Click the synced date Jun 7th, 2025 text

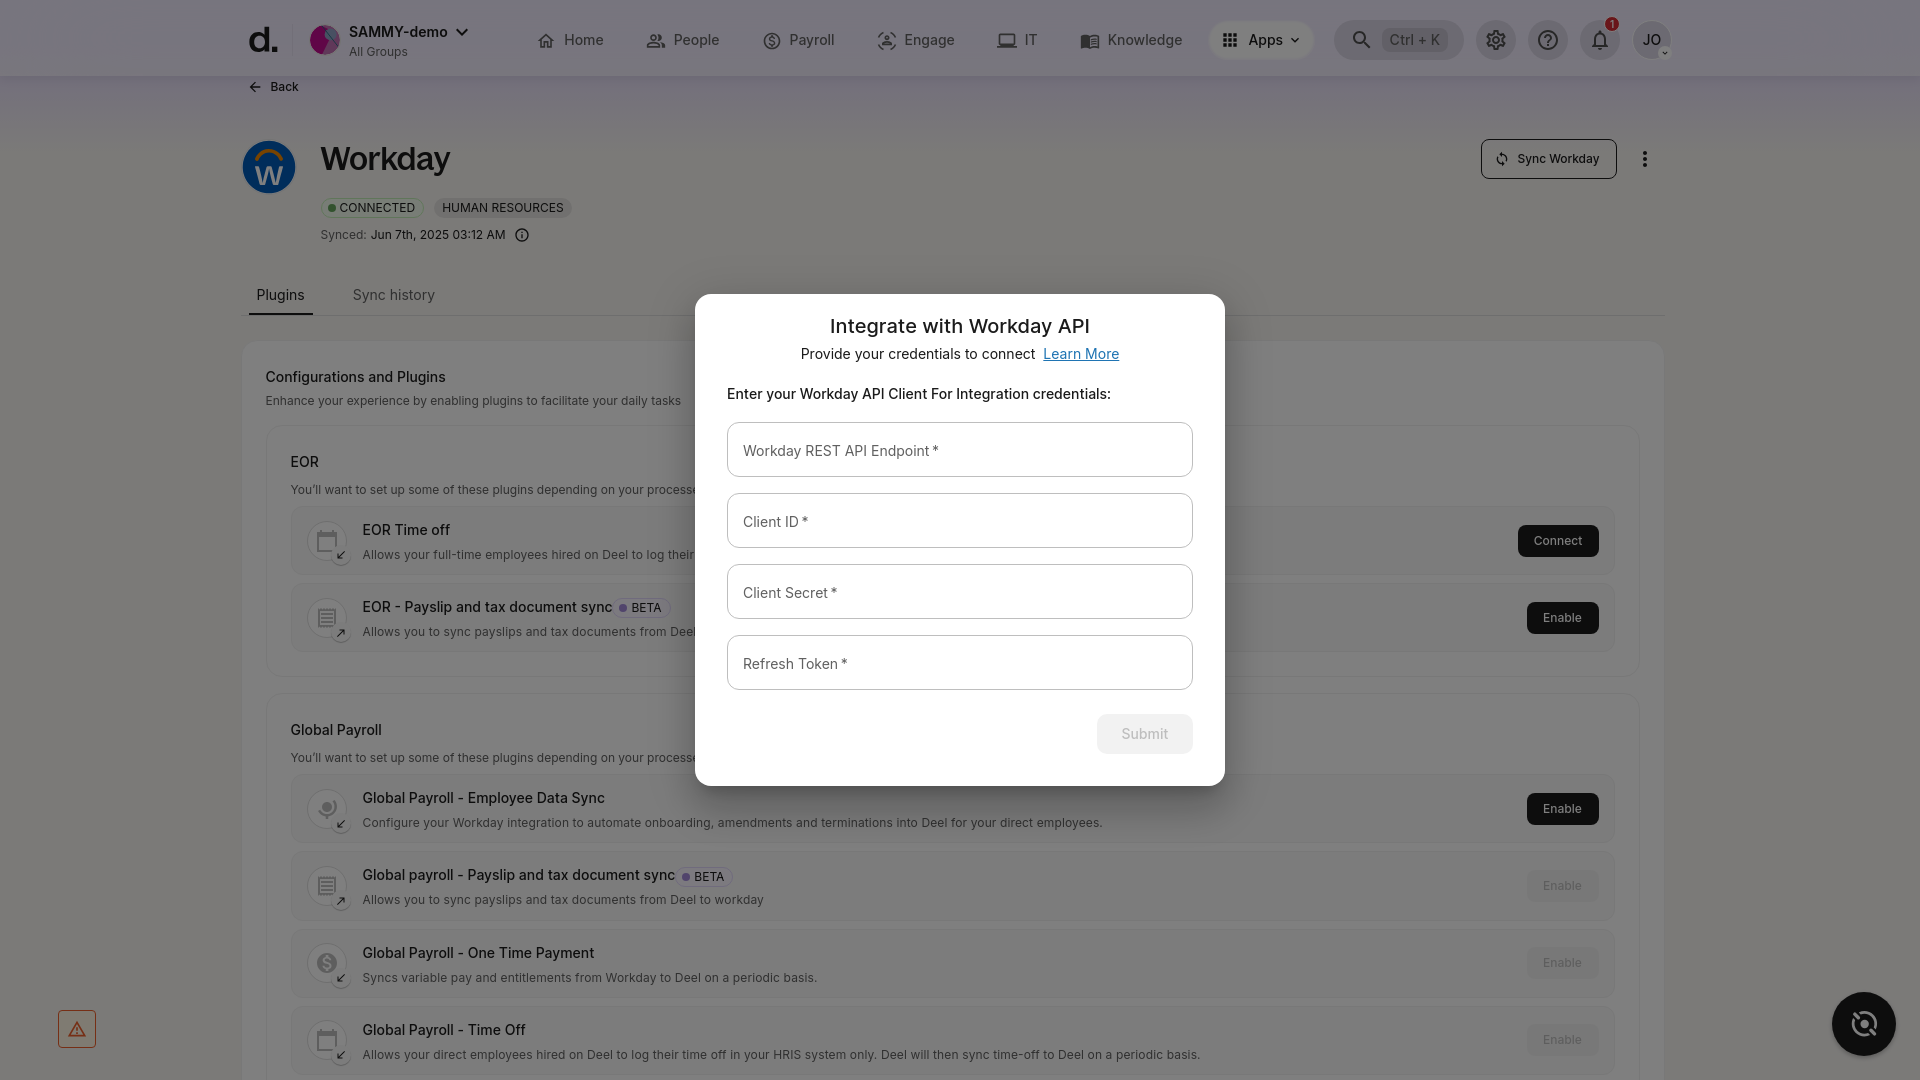pyautogui.click(x=438, y=235)
